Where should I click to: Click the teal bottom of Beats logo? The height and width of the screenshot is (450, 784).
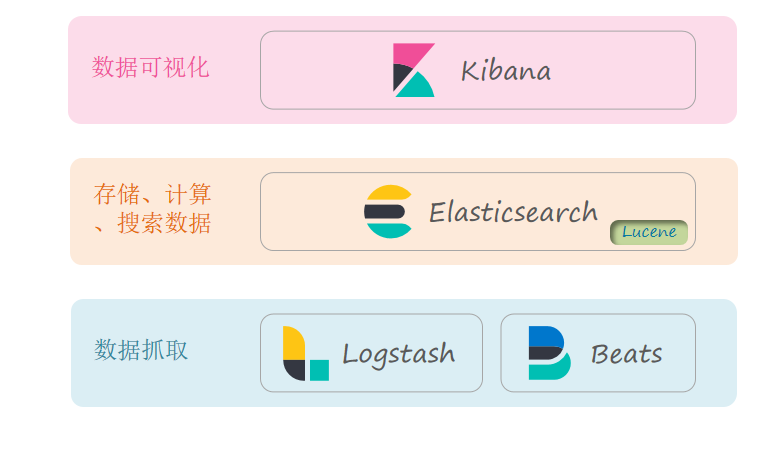[x=550, y=370]
